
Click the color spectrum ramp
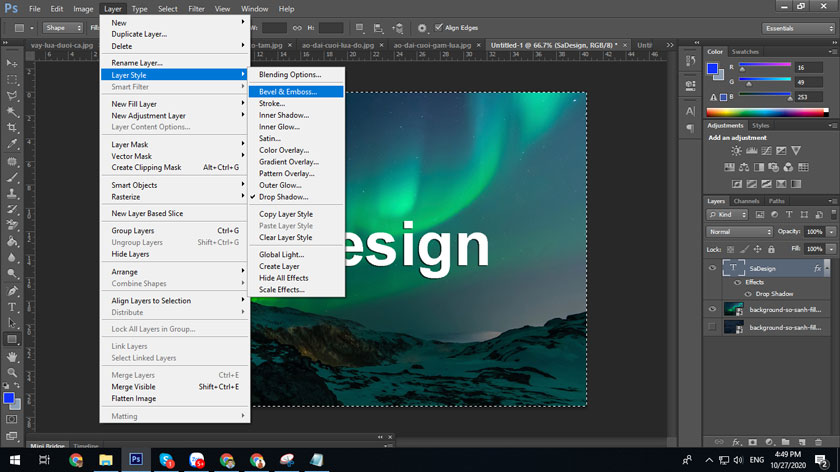pyautogui.click(x=767, y=112)
